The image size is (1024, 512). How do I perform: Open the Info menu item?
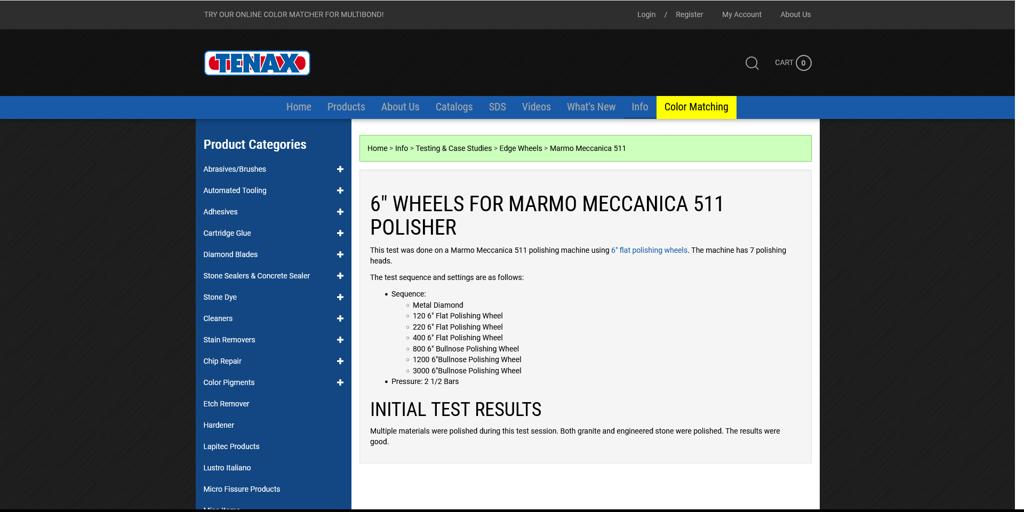(640, 107)
